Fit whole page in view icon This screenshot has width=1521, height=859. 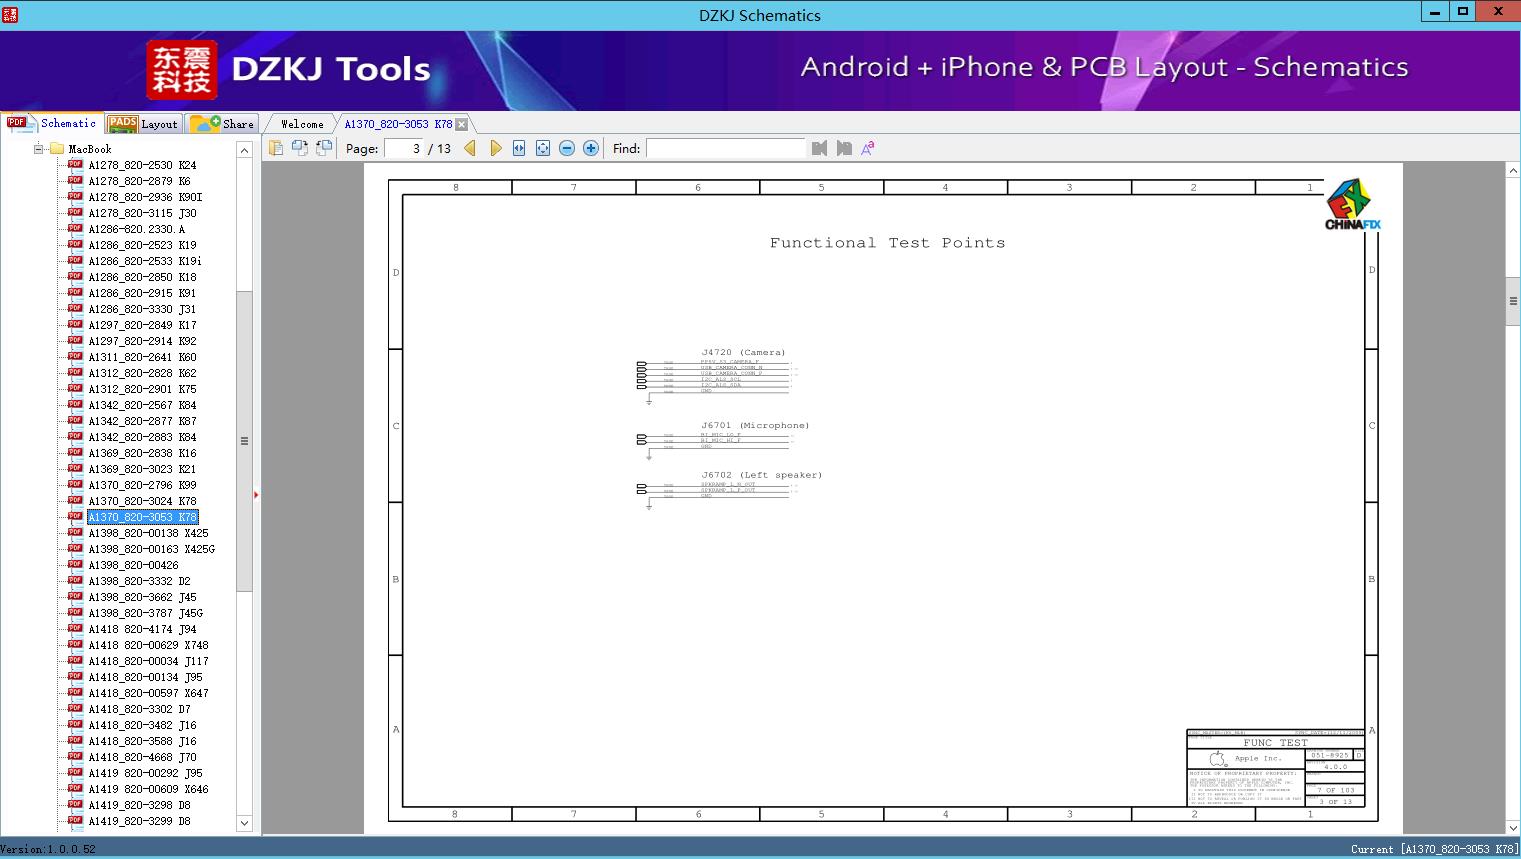coord(543,148)
